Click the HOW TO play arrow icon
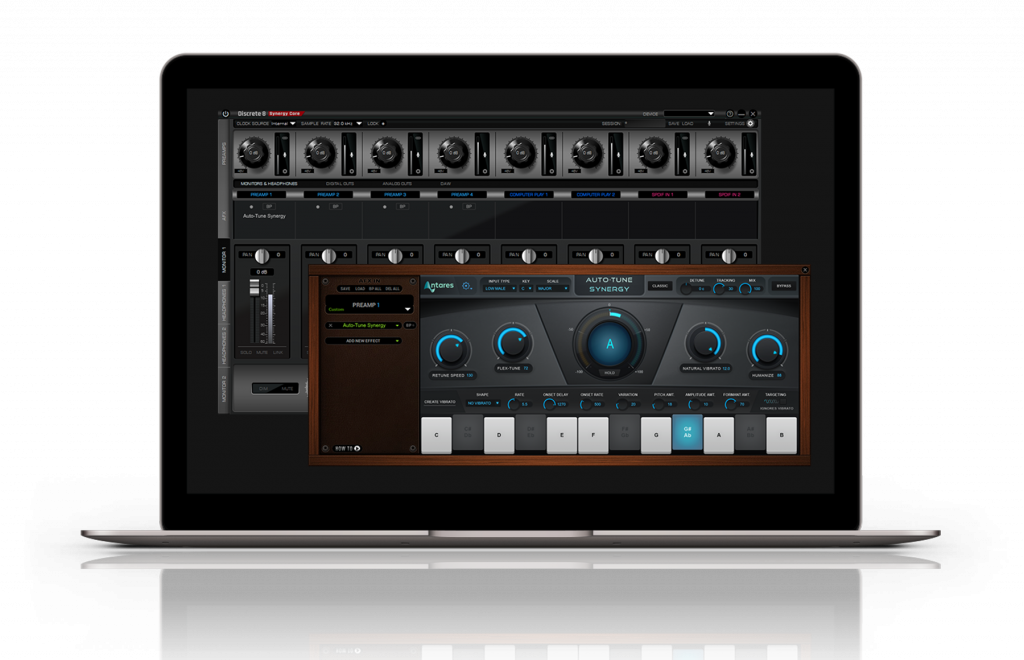 point(358,449)
